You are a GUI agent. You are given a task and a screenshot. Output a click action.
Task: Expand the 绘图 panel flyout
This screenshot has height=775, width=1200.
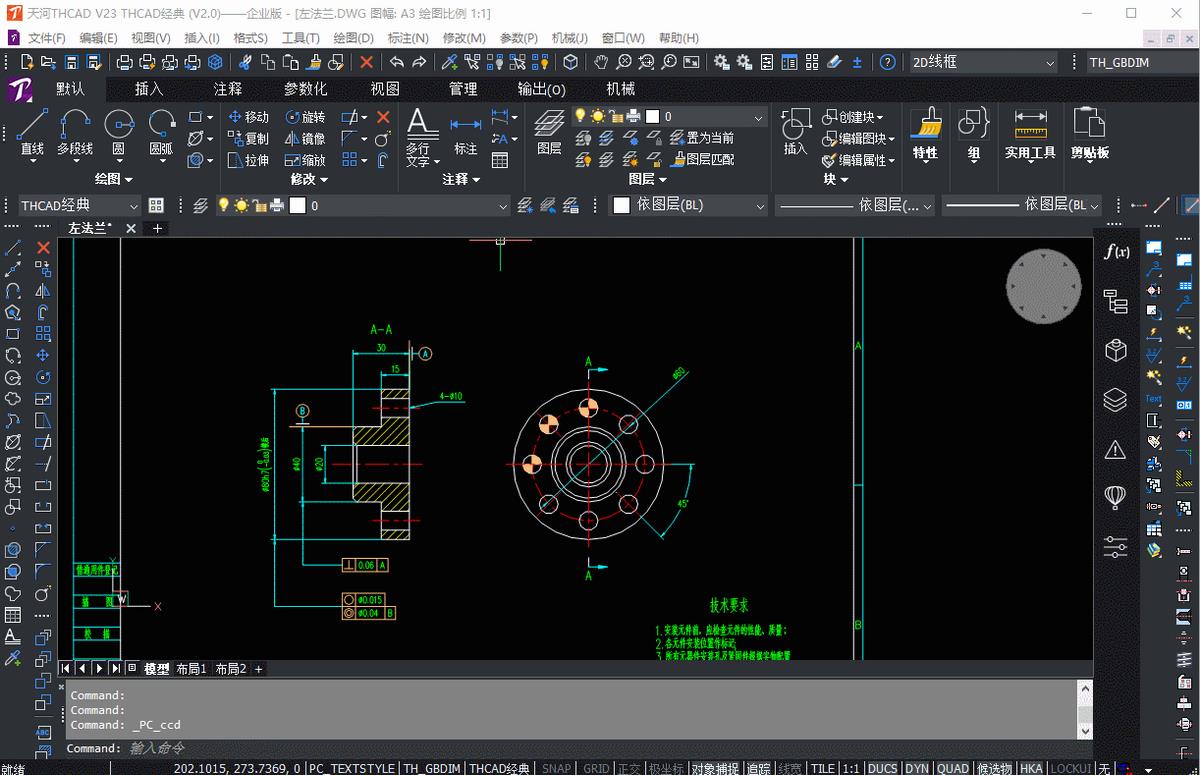point(114,179)
